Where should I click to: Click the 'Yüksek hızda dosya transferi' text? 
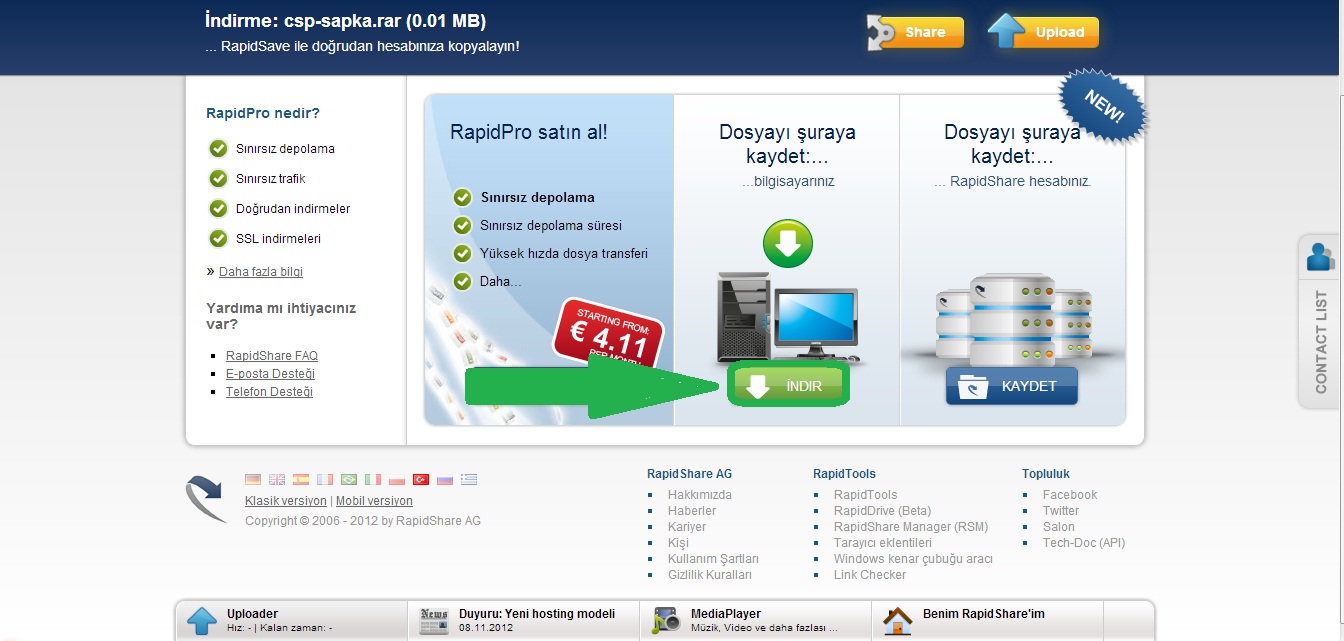coord(564,254)
